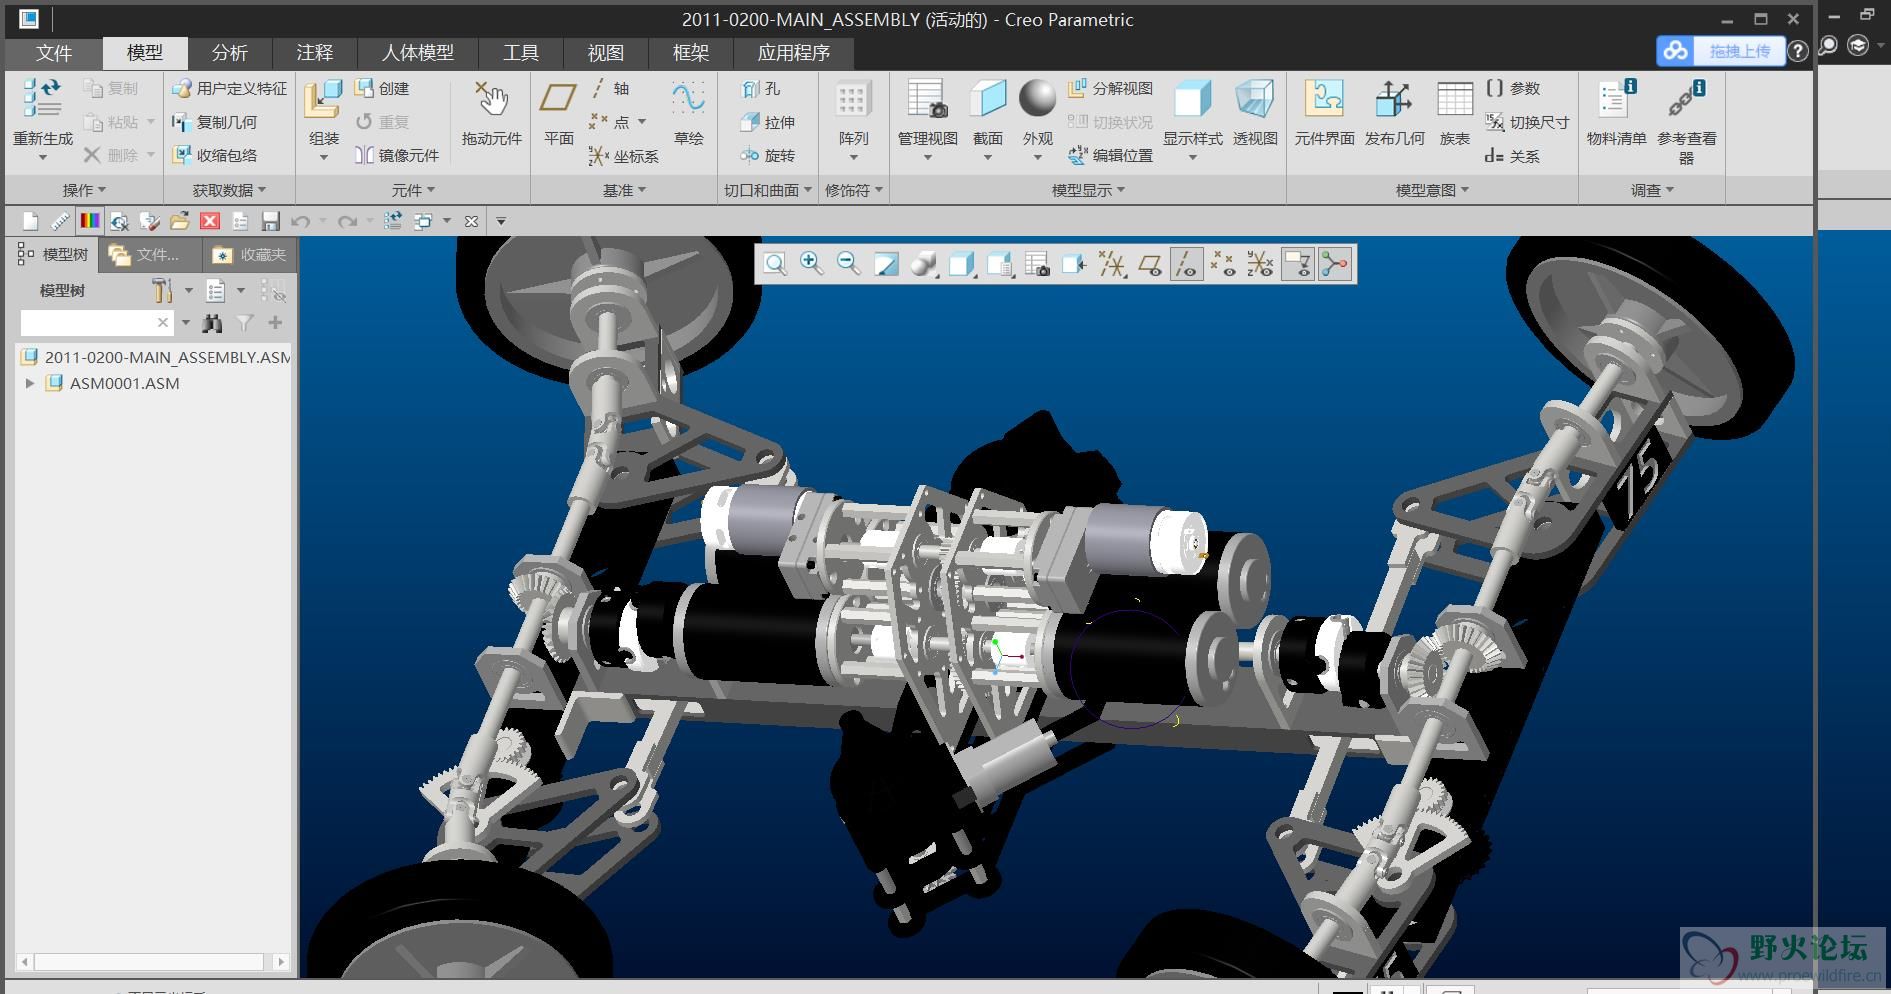Switch to the 收藏夹 panel tab
This screenshot has height=994, width=1891.
(x=249, y=255)
